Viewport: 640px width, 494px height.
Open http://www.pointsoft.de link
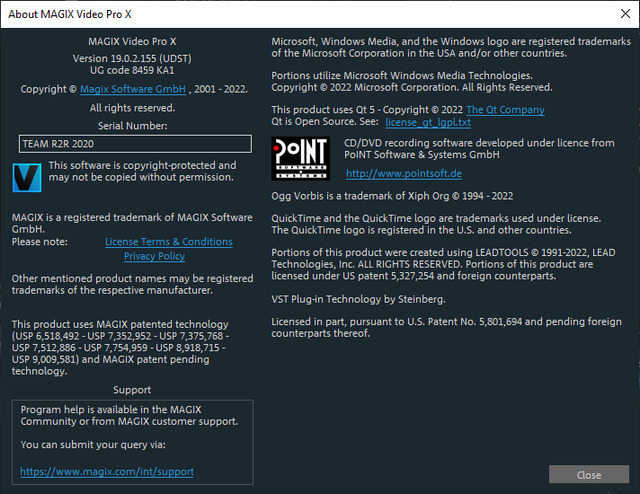[404, 174]
